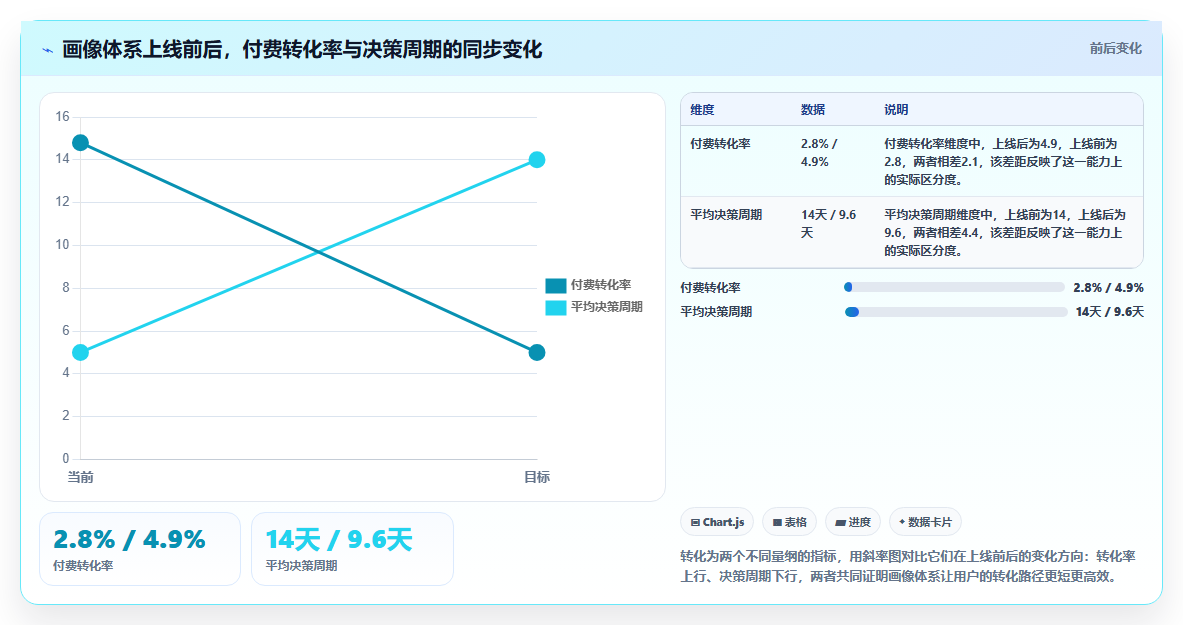Viewport: 1183px width, 625px height.
Task: Click the 付费转化率 data point at 当前
Action: [x=81, y=143]
